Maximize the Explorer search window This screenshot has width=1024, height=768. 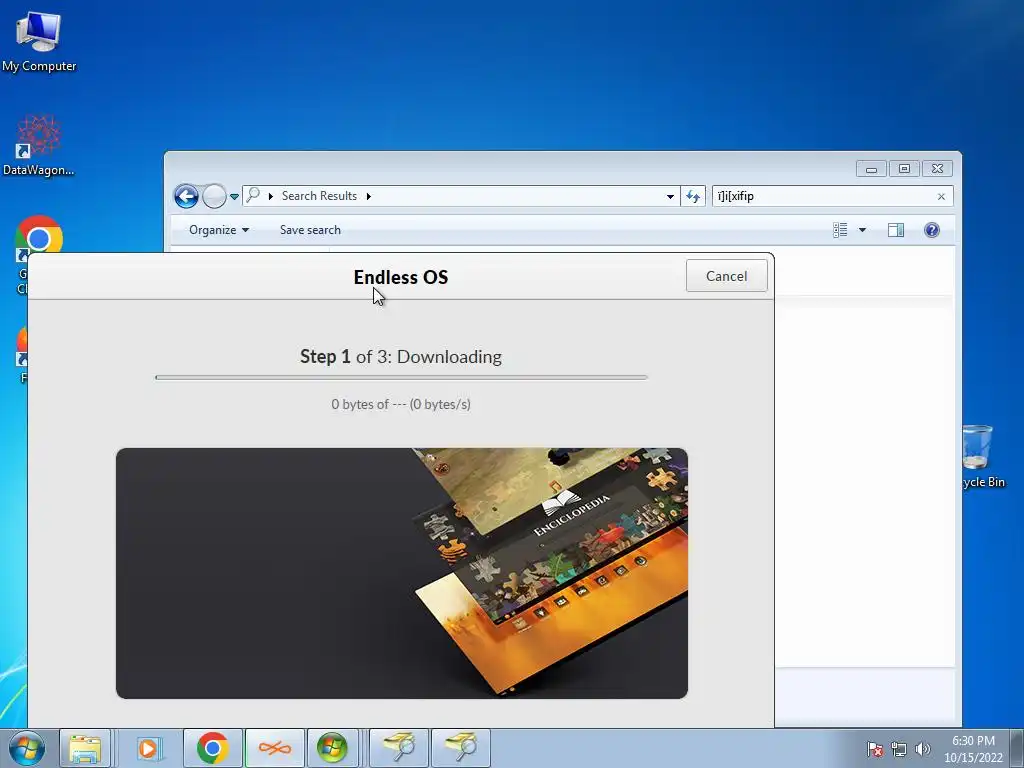[x=904, y=169]
